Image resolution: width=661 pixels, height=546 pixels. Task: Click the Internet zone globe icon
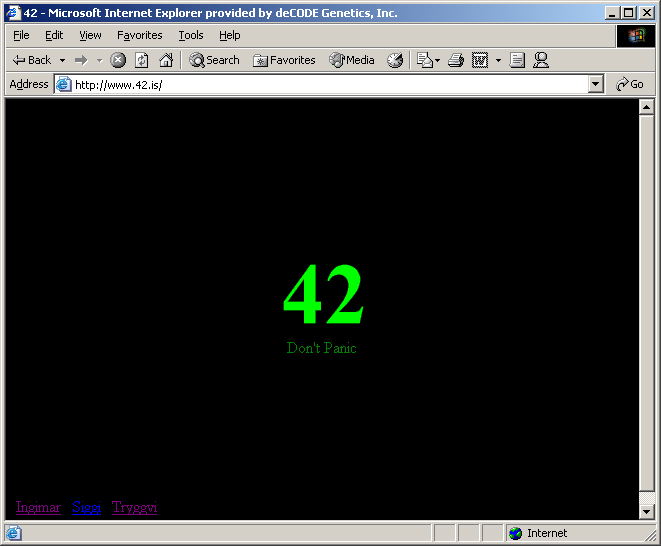pyautogui.click(x=515, y=533)
